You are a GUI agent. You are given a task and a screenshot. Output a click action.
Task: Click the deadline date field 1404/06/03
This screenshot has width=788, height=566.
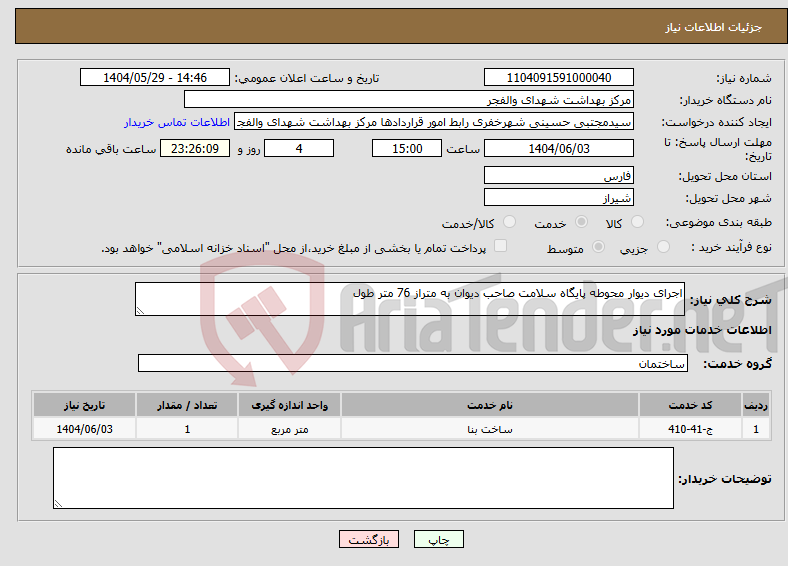(558, 148)
